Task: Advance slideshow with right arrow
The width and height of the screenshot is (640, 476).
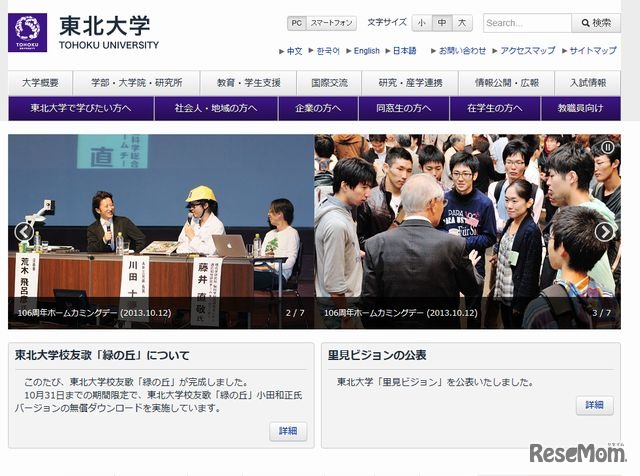Action: (604, 232)
